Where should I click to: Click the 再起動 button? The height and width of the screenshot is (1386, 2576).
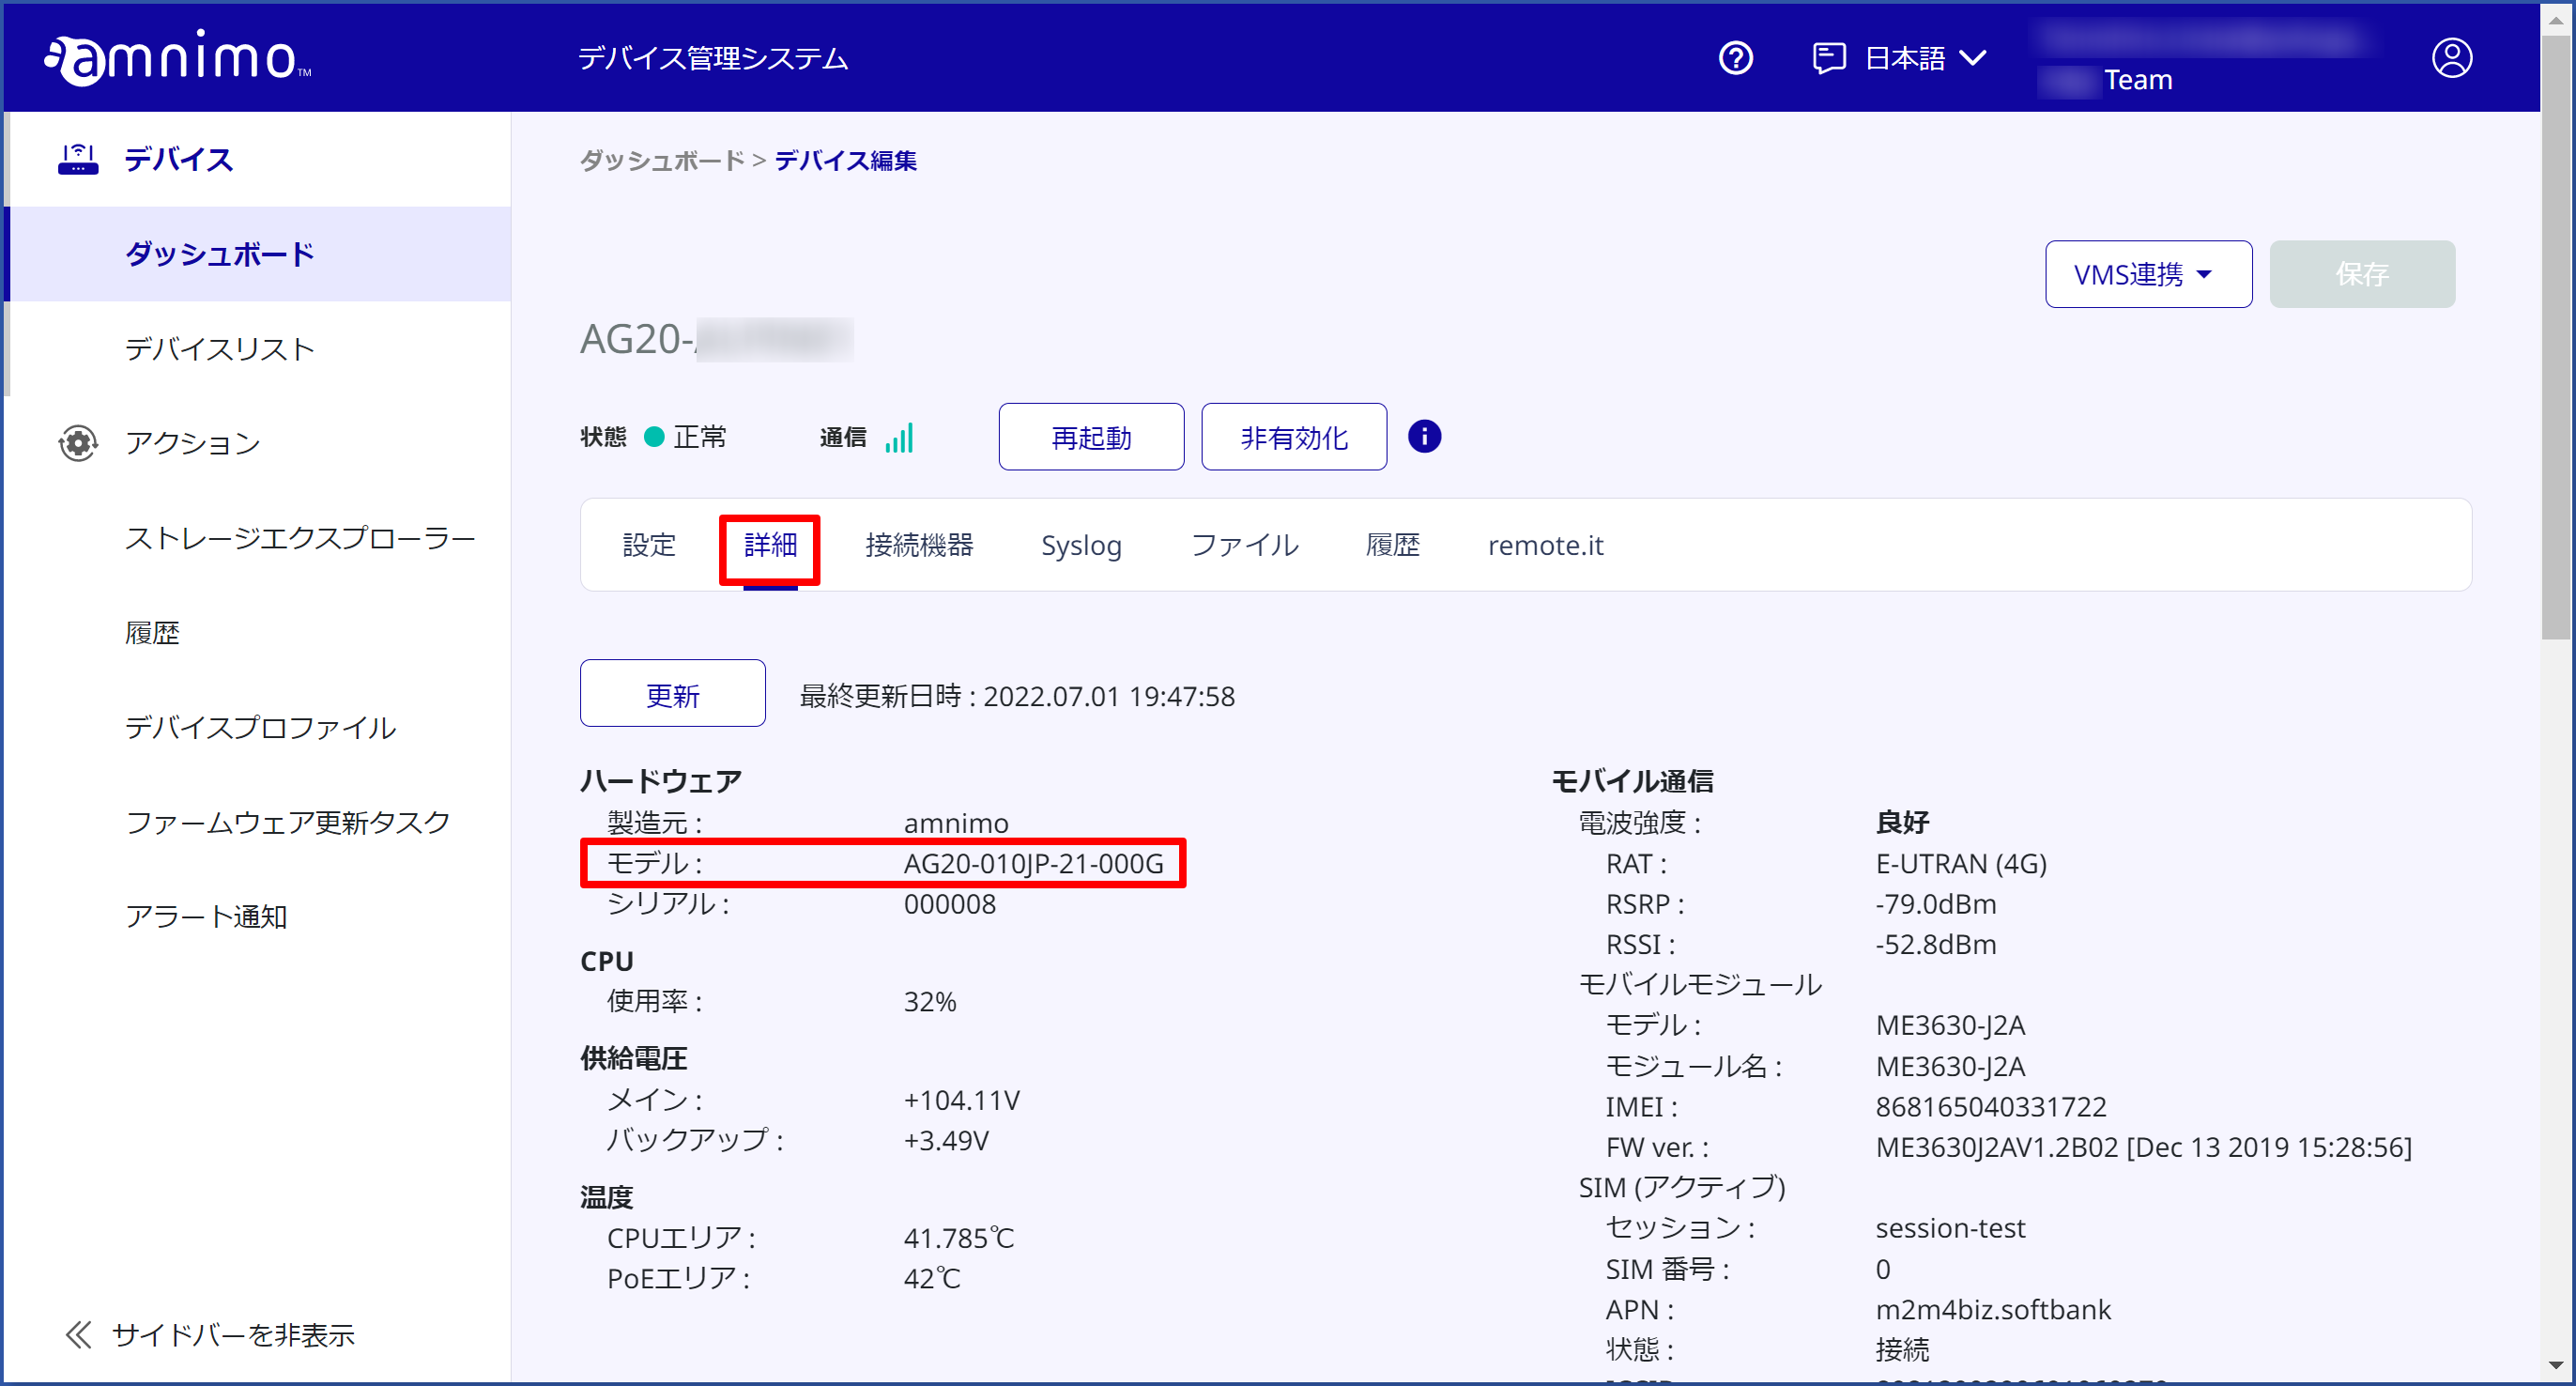click(1091, 437)
